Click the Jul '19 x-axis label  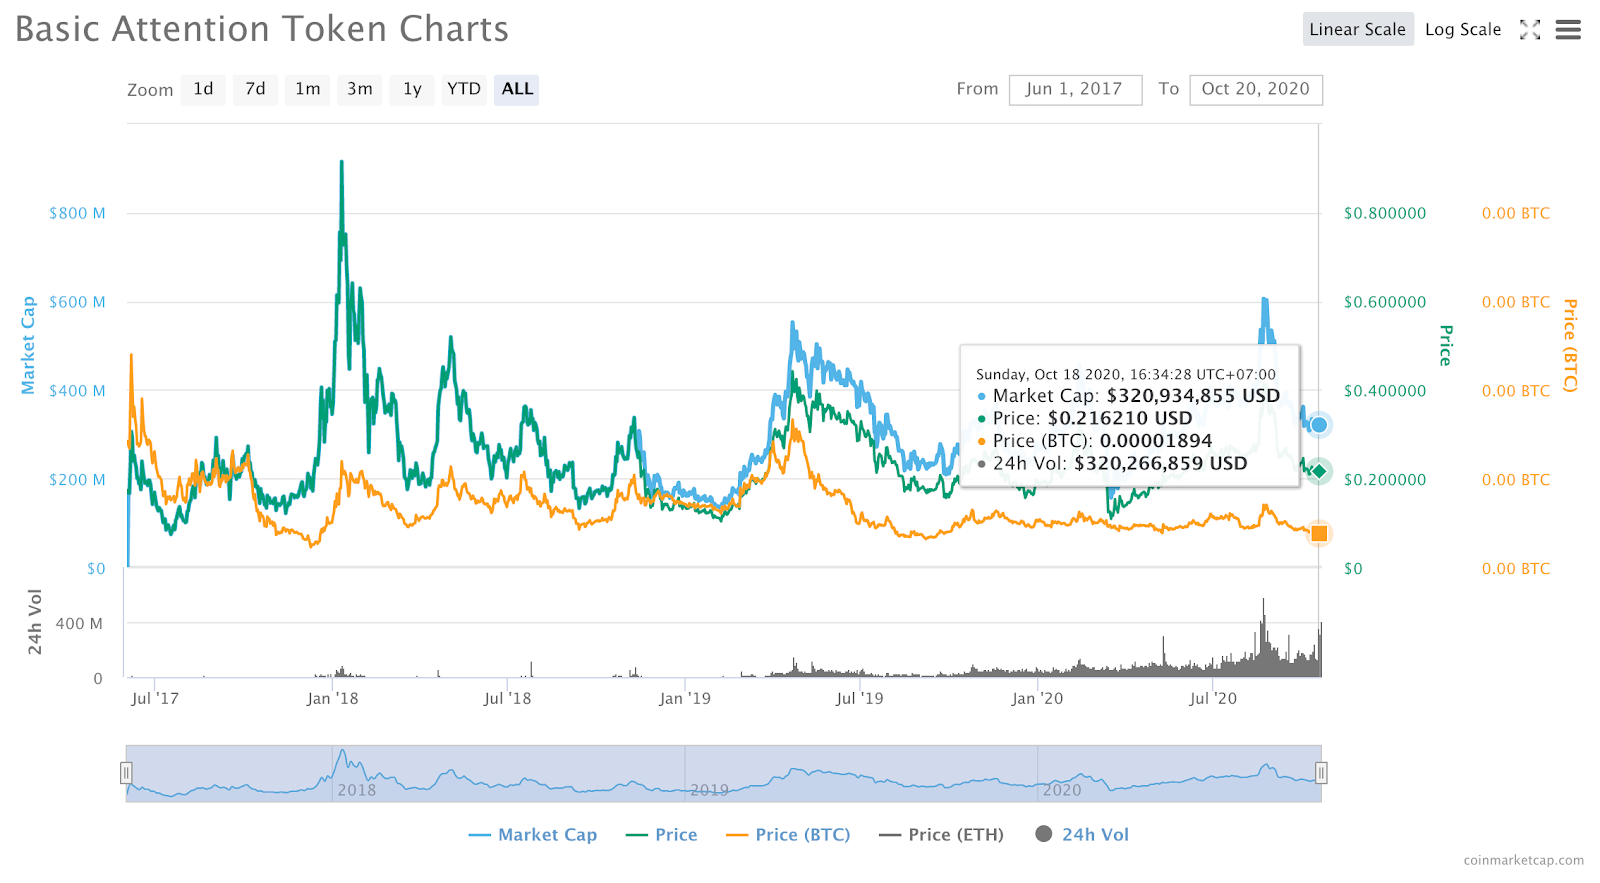coord(860,698)
